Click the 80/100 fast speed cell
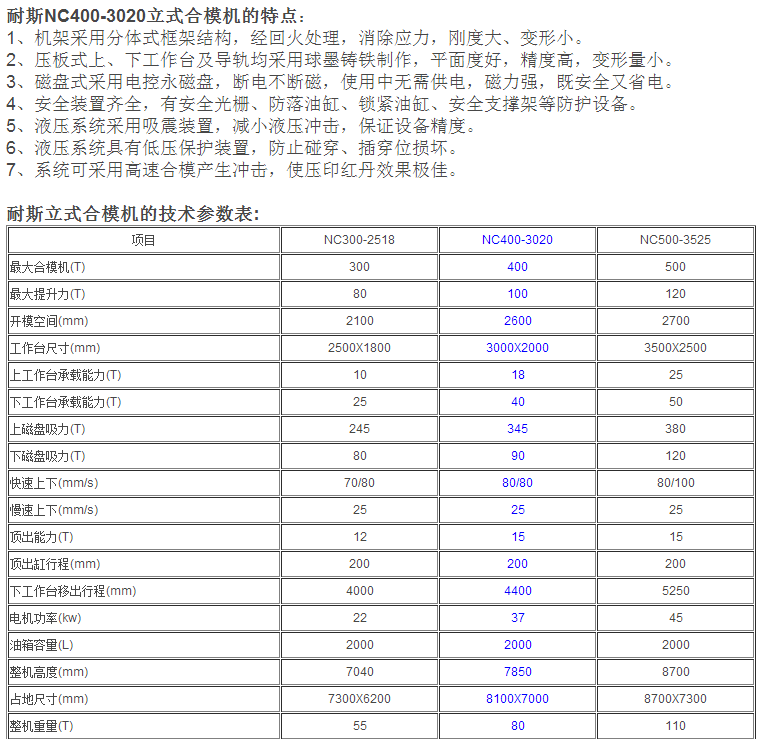The width and height of the screenshot is (763, 739). (676, 483)
